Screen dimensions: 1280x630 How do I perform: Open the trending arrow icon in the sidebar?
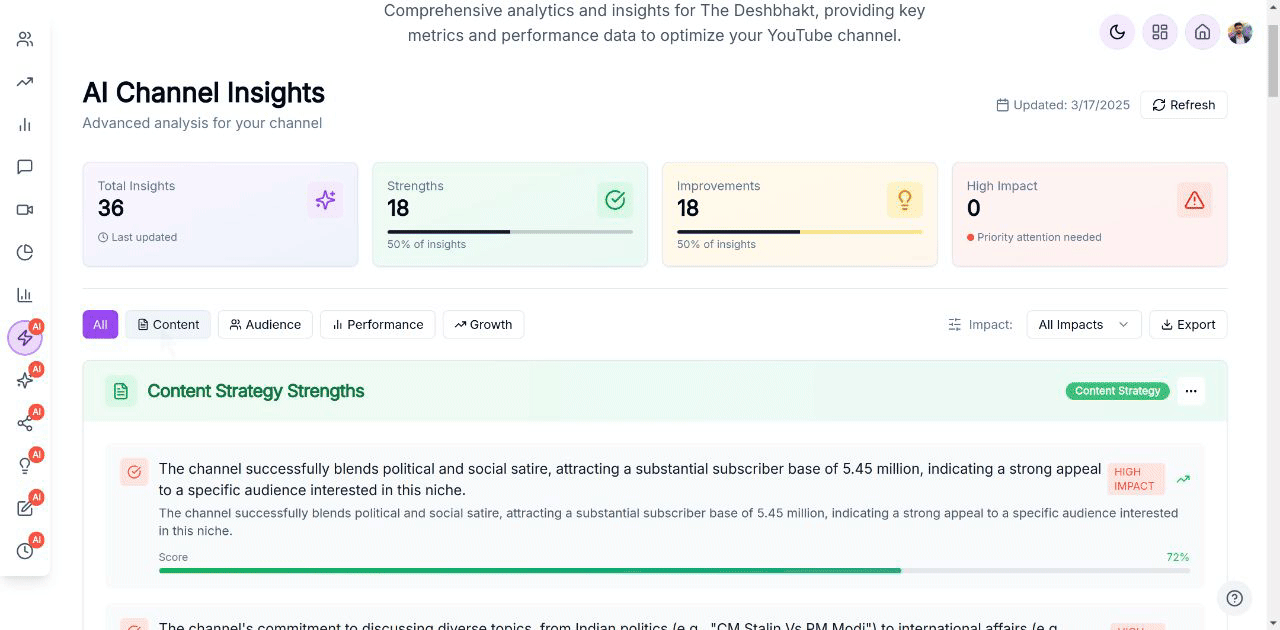pyautogui.click(x=25, y=82)
